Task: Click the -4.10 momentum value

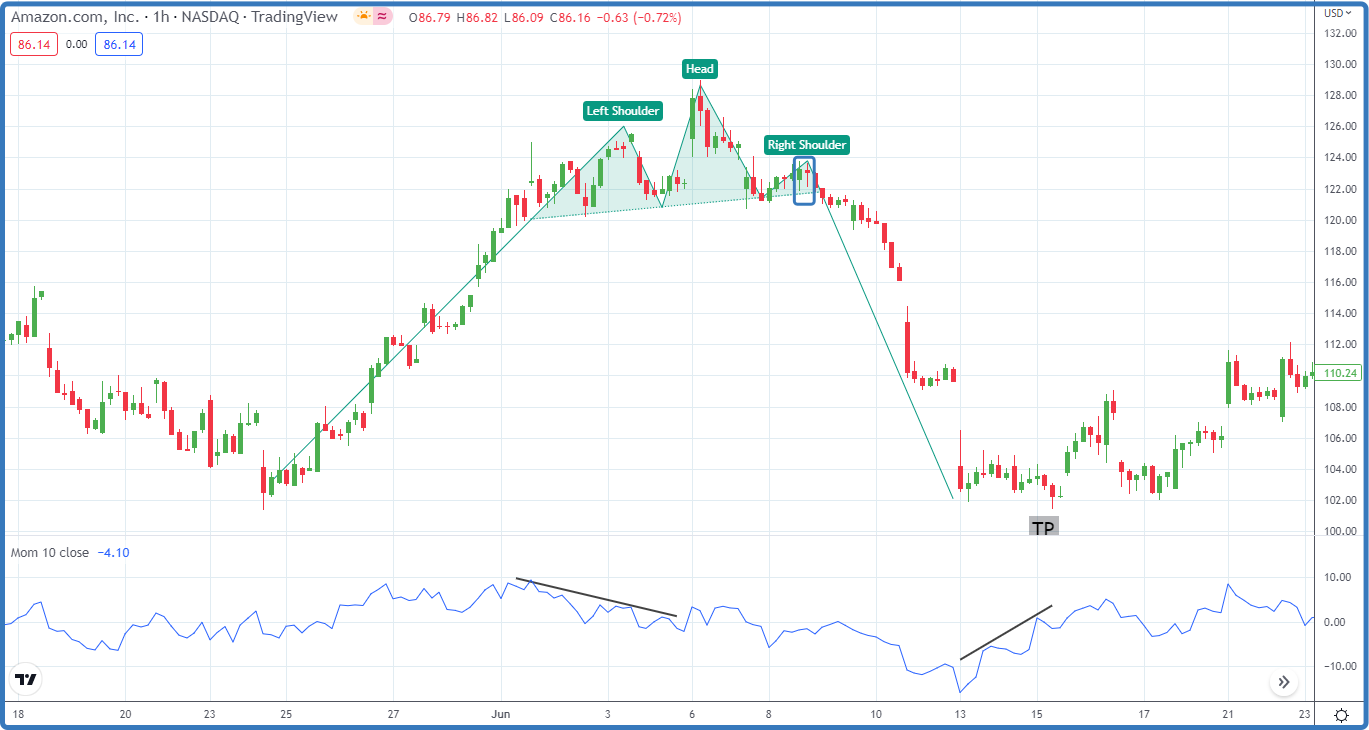Action: [113, 552]
